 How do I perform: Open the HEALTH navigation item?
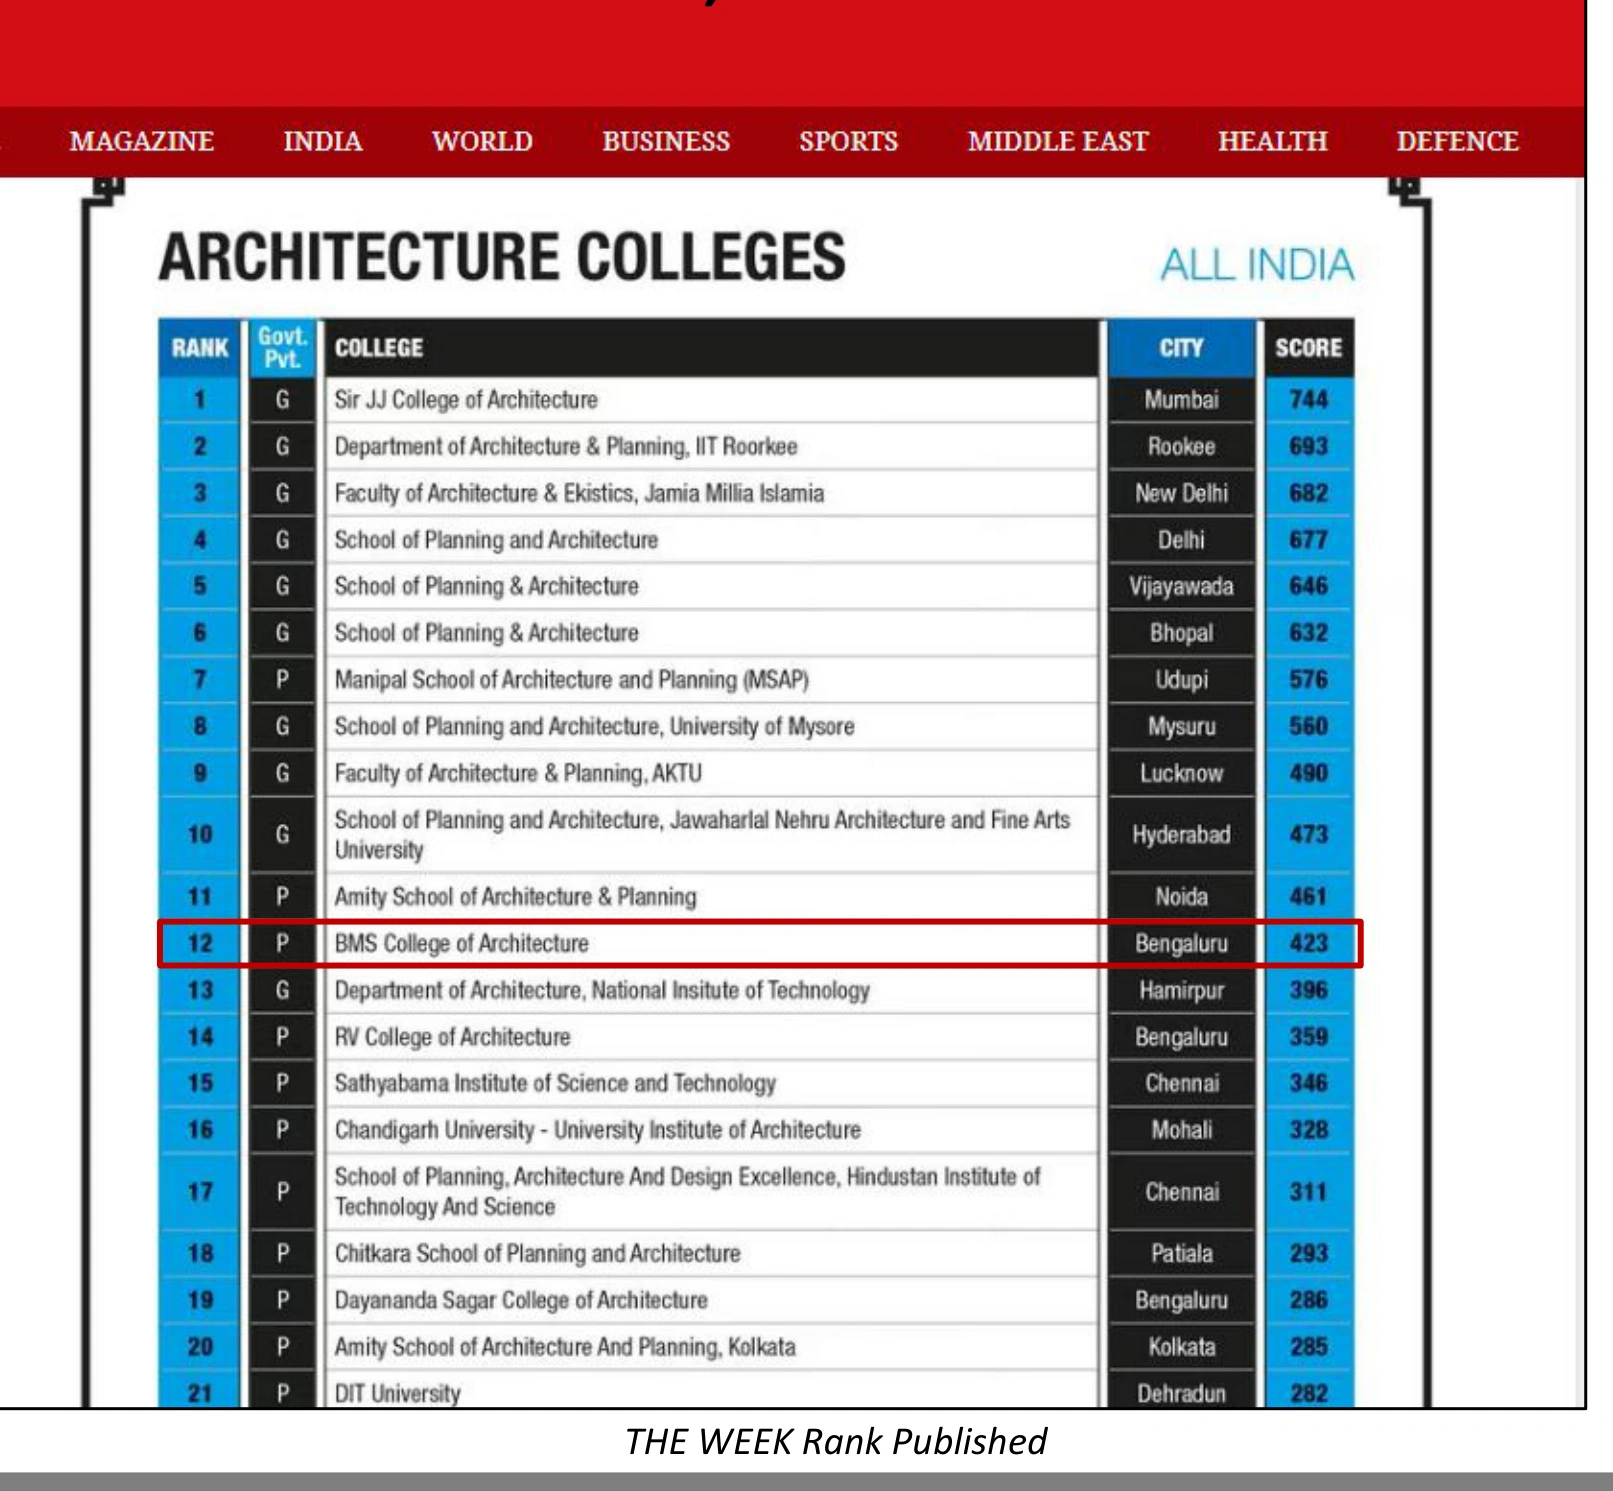[x=1272, y=141]
